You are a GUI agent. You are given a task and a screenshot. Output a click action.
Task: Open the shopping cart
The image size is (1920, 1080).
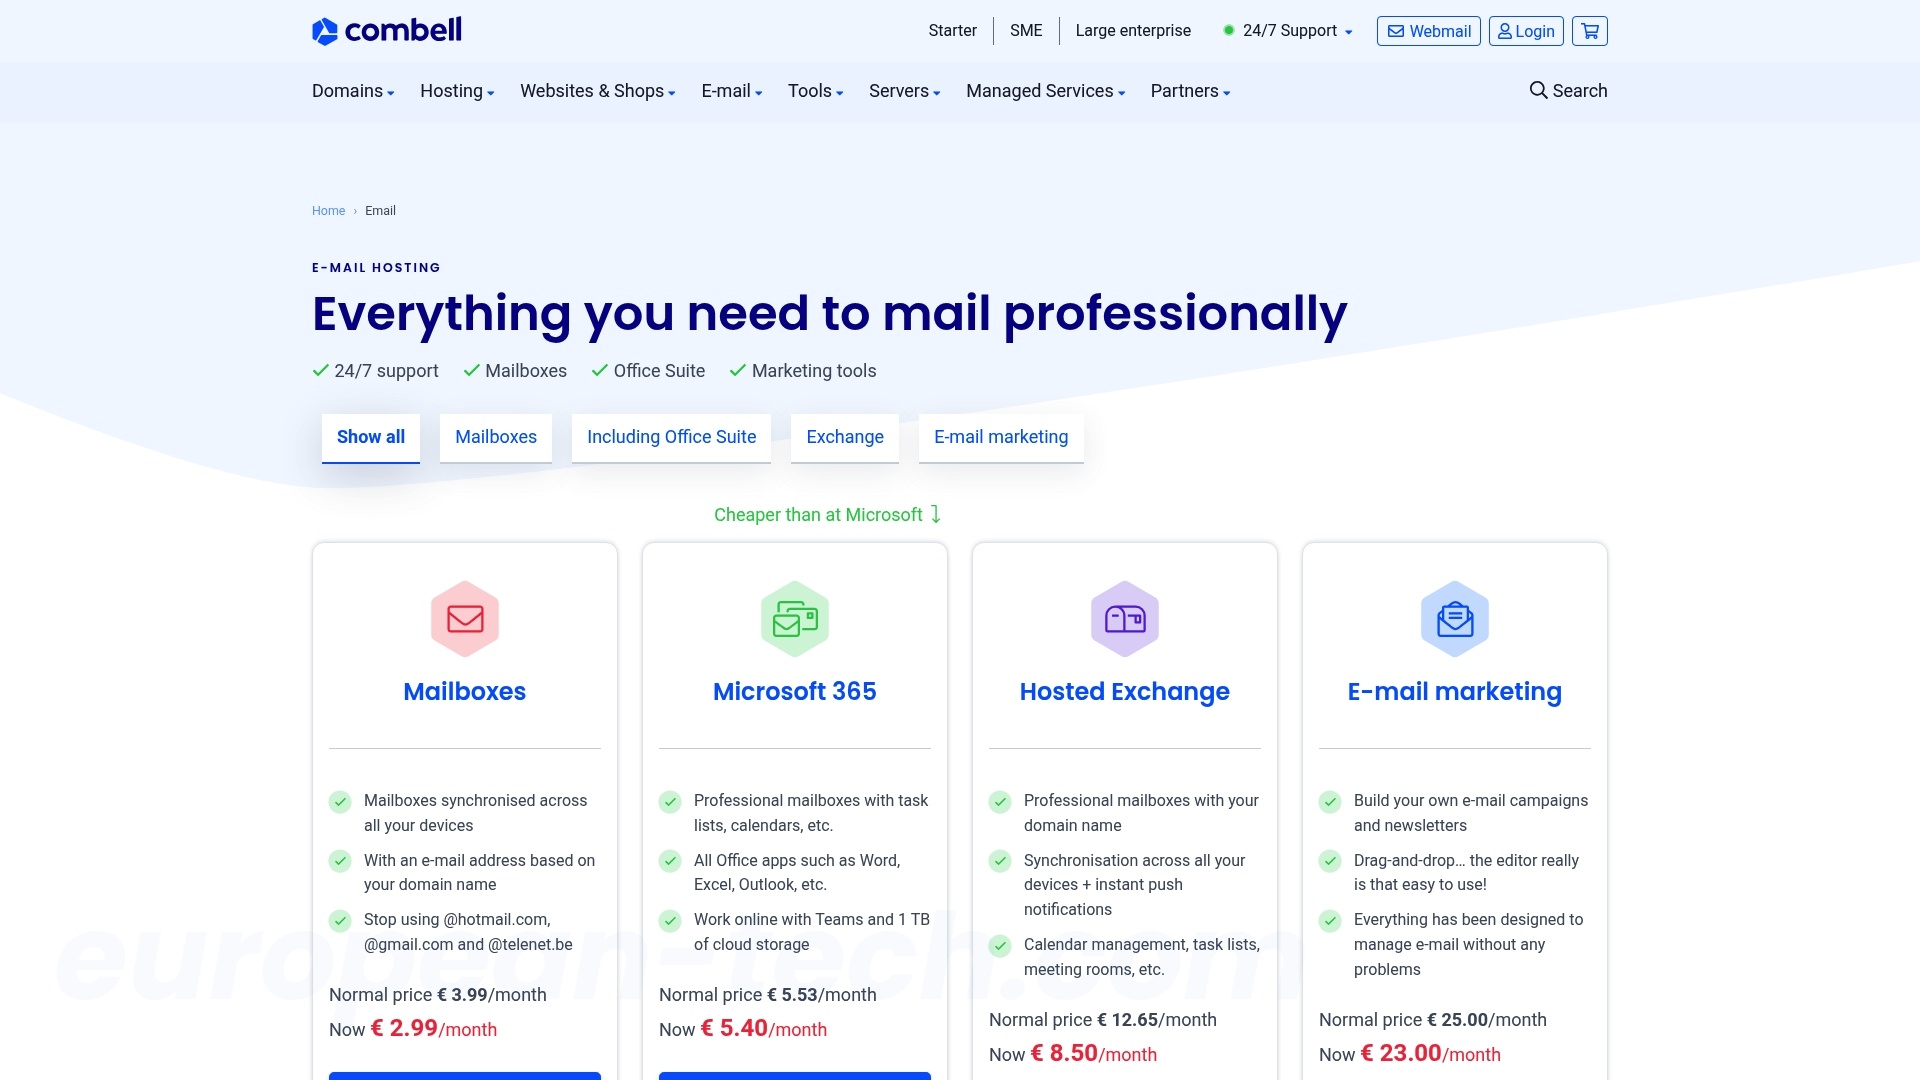pos(1588,31)
